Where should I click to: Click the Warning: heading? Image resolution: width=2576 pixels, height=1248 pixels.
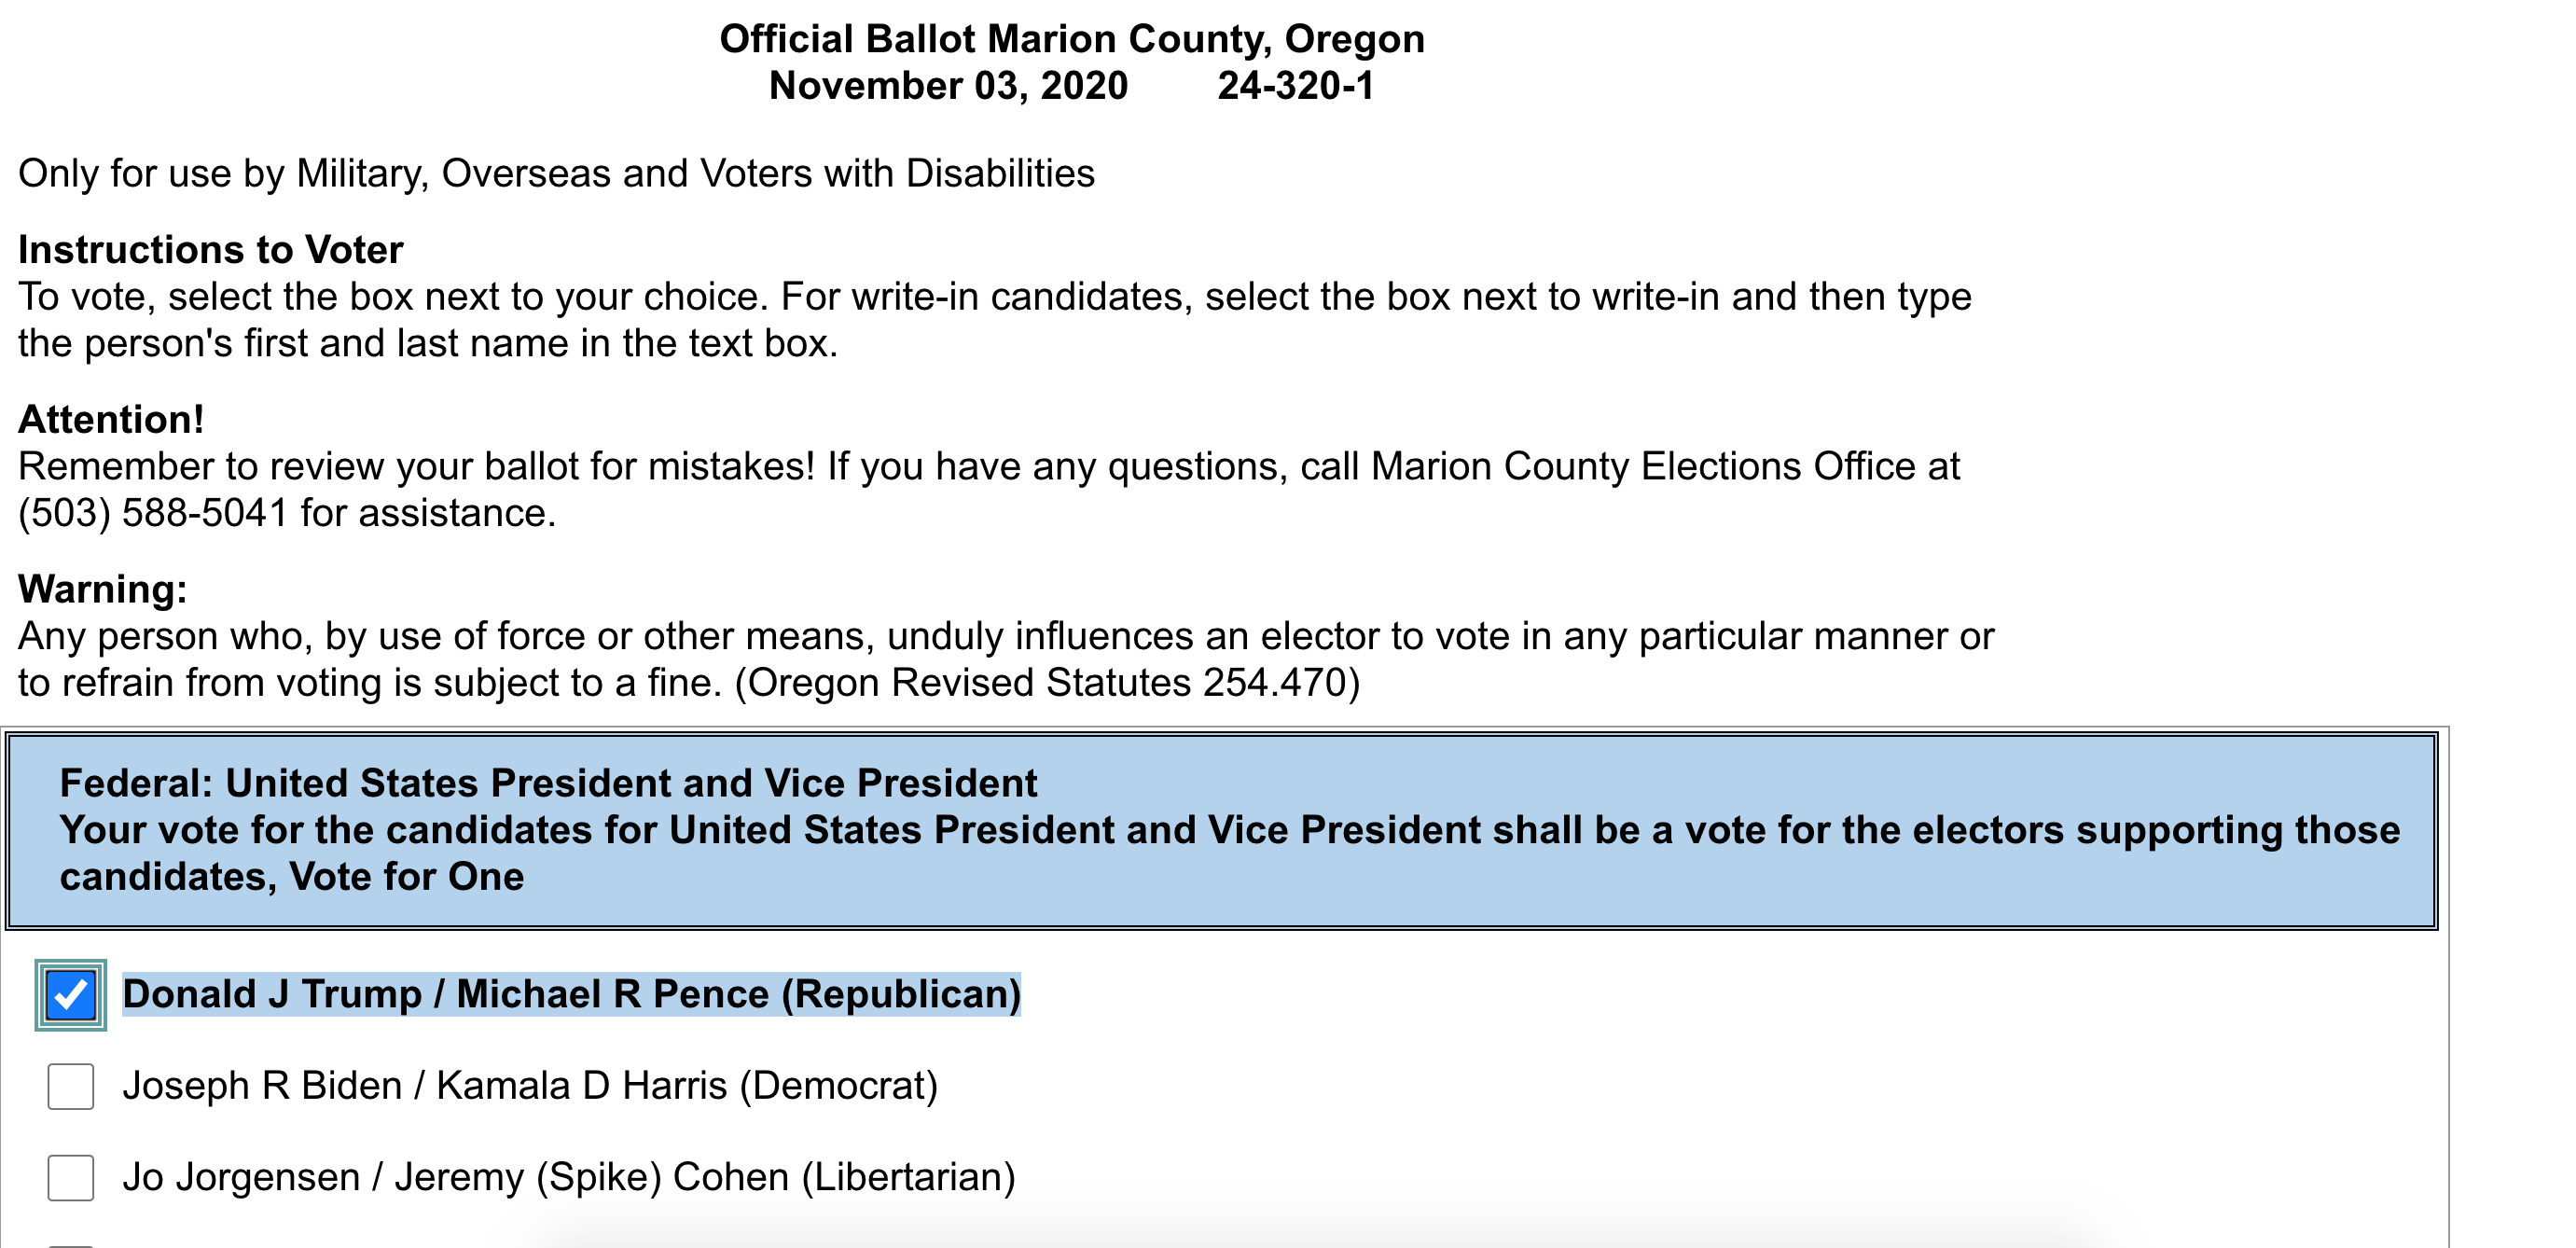click(103, 589)
